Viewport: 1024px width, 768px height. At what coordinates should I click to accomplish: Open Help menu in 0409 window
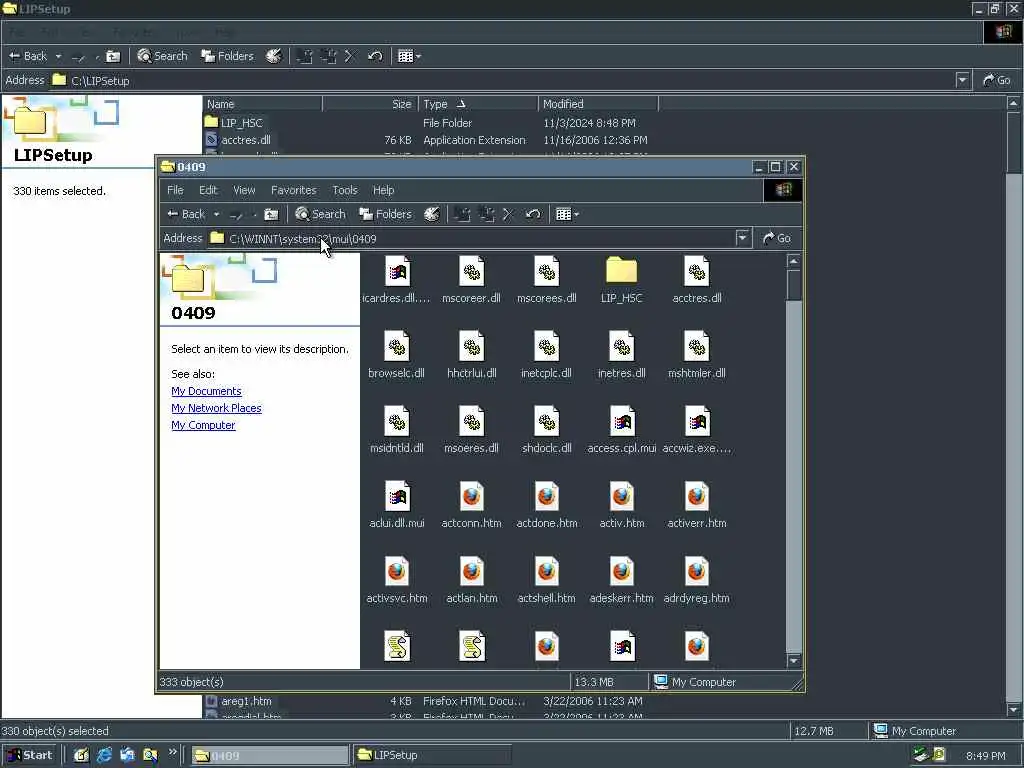383,190
